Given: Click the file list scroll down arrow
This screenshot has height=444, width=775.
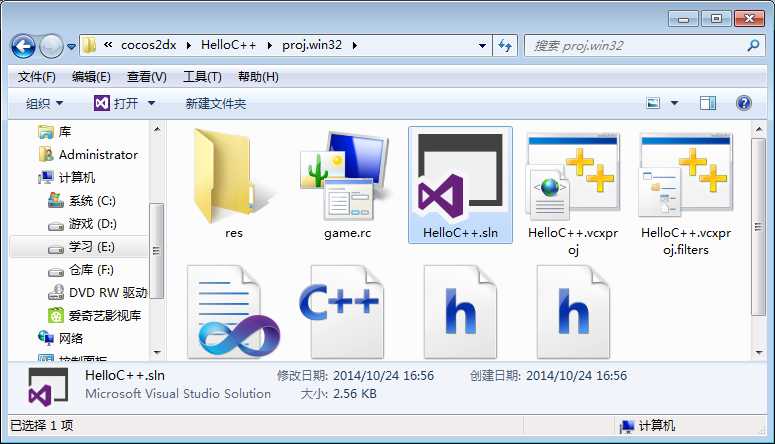Looking at the screenshot, I should (x=758, y=353).
